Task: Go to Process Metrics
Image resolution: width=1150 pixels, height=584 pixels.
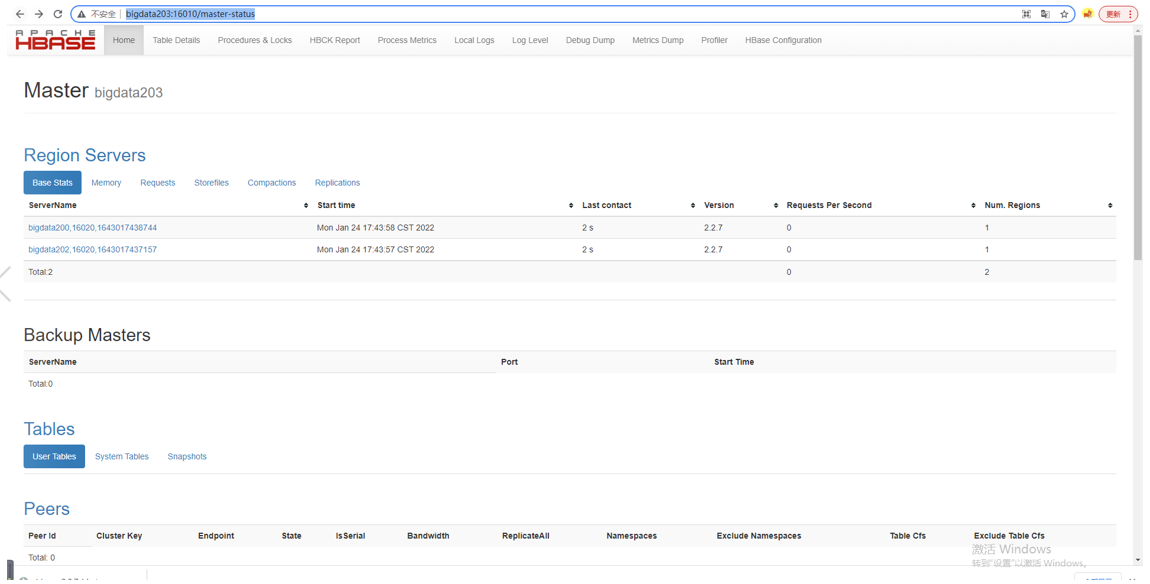Action: [x=407, y=40]
